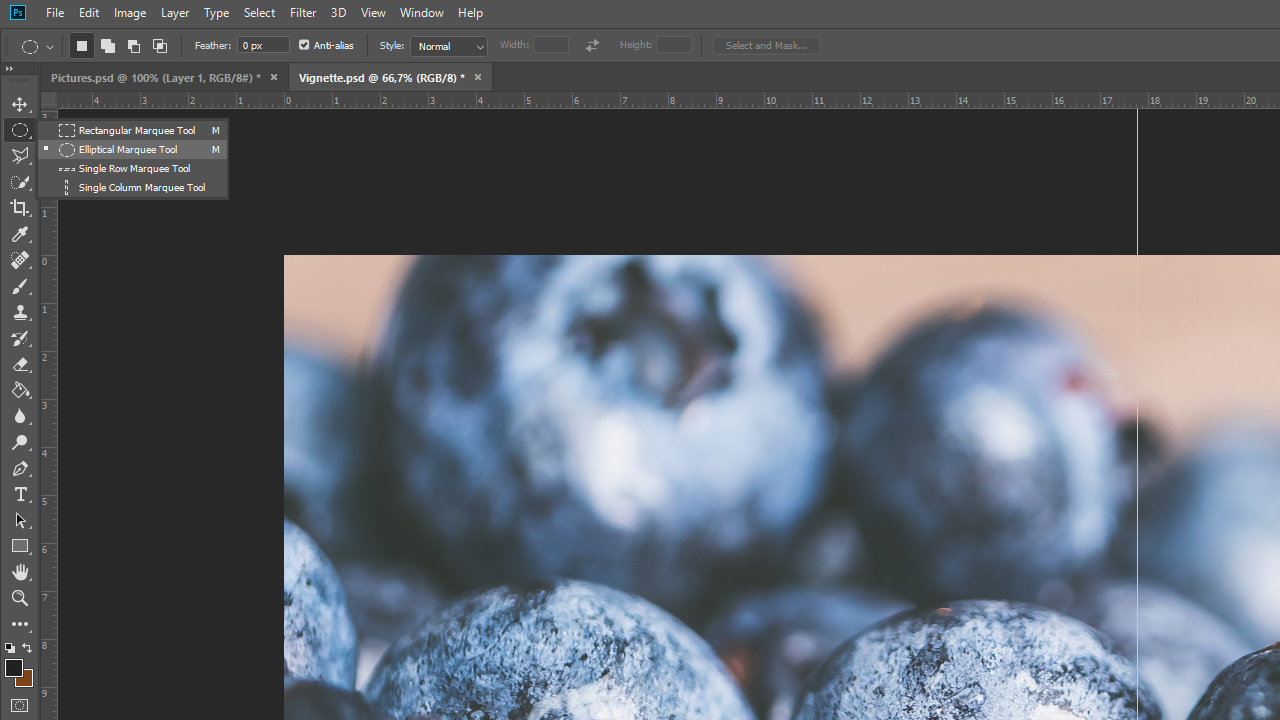The width and height of the screenshot is (1280, 720).
Task: Open the tool preset picker arrow
Action: click(x=50, y=47)
